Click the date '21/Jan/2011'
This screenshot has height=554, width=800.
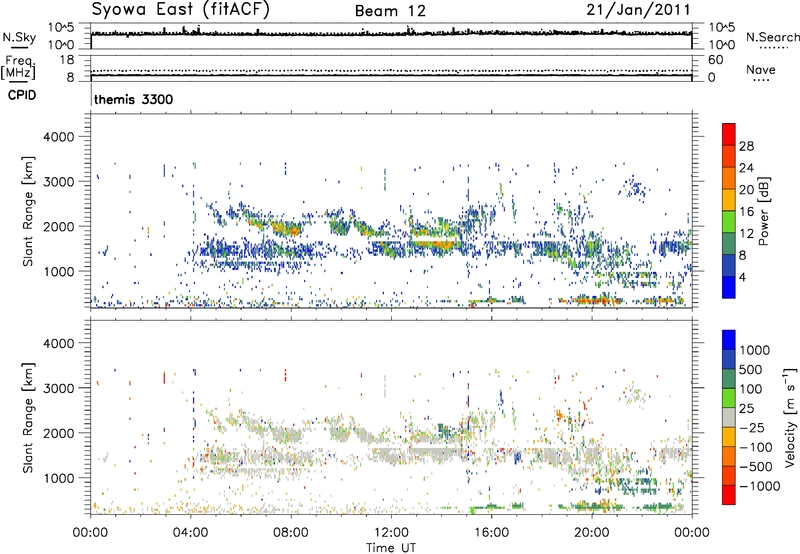pyautogui.click(x=638, y=10)
